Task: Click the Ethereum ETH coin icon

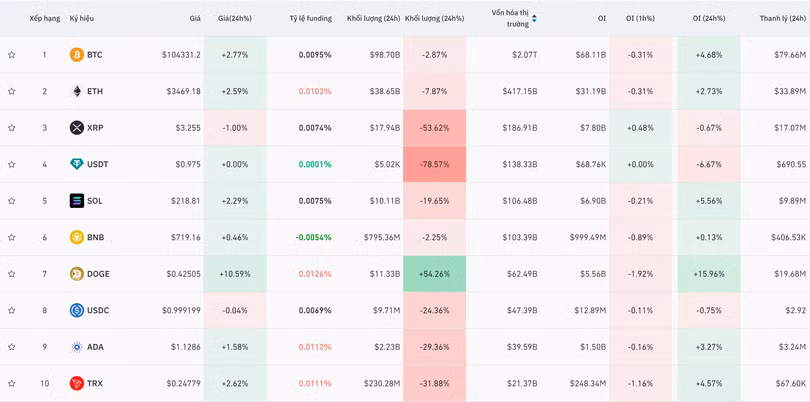Action: (x=76, y=91)
